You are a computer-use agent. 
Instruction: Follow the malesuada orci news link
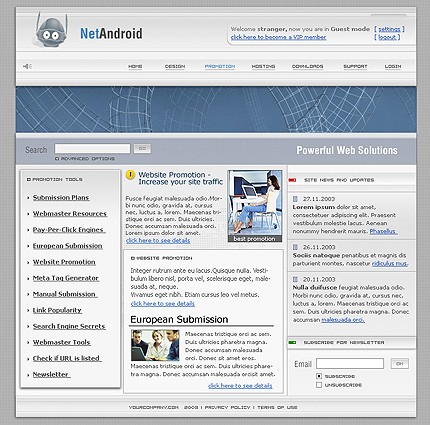pos(343,320)
